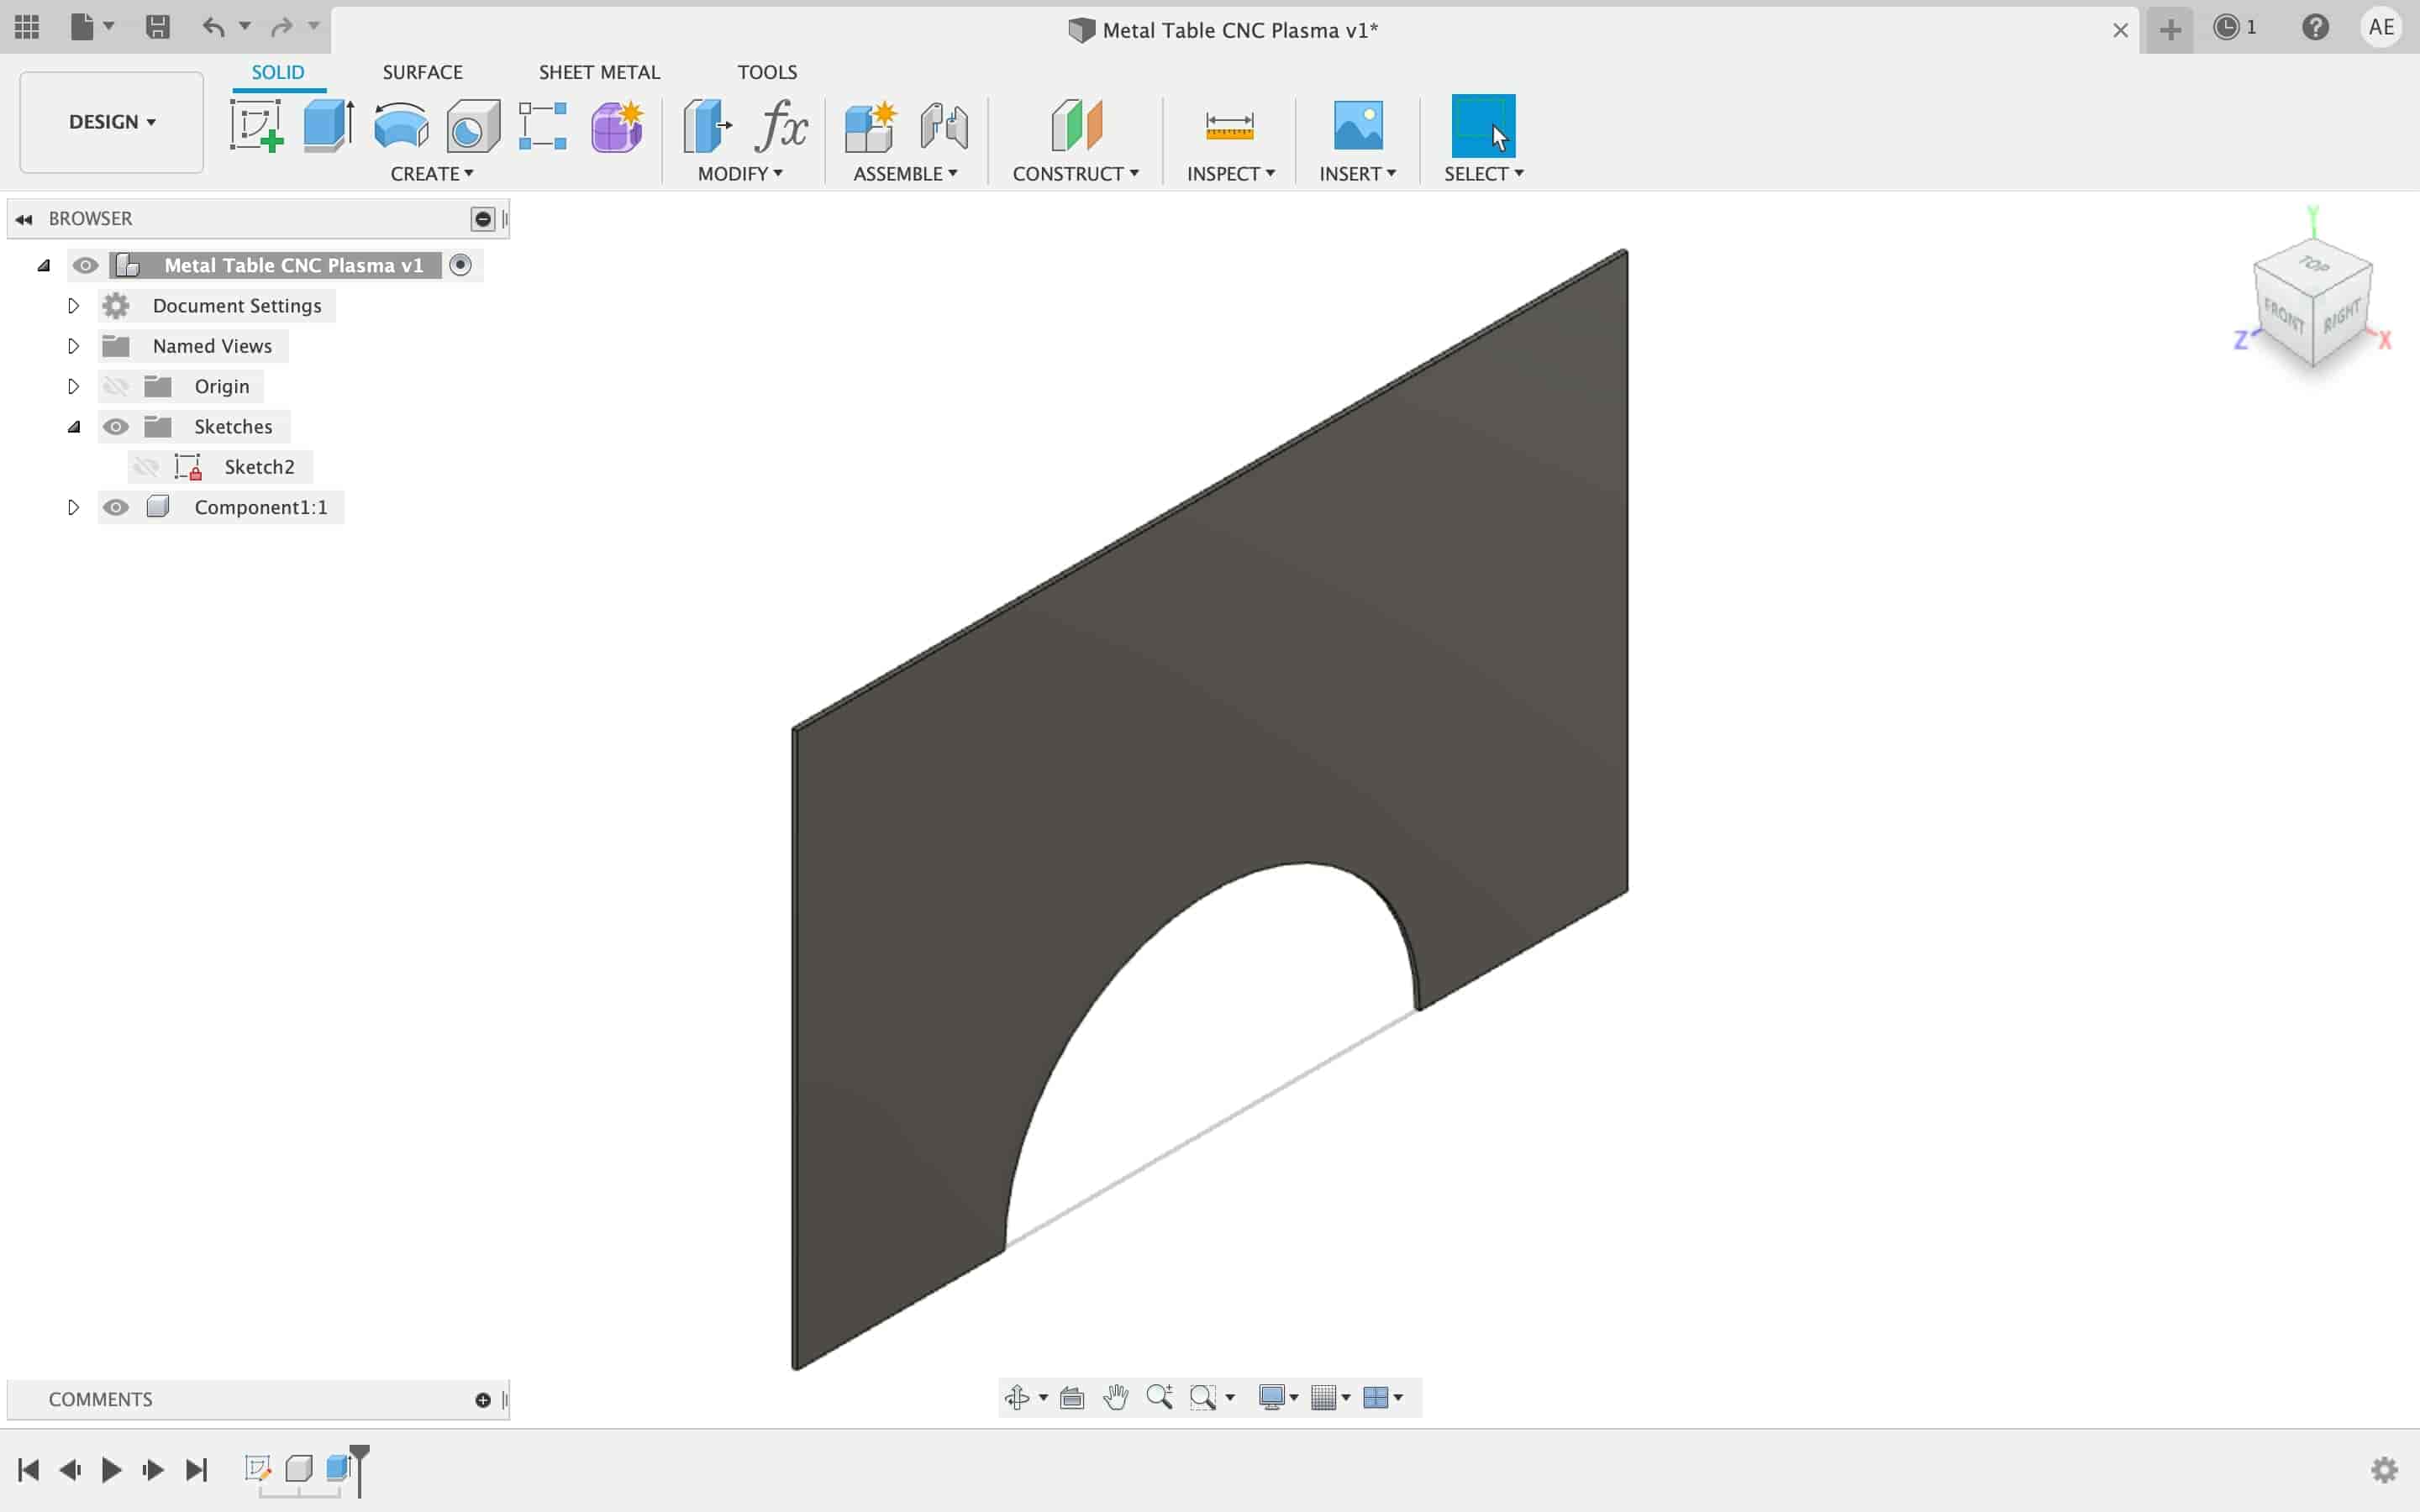This screenshot has height=1512, width=2420.
Task: Open the INSERT dropdown menu
Action: (x=1358, y=174)
